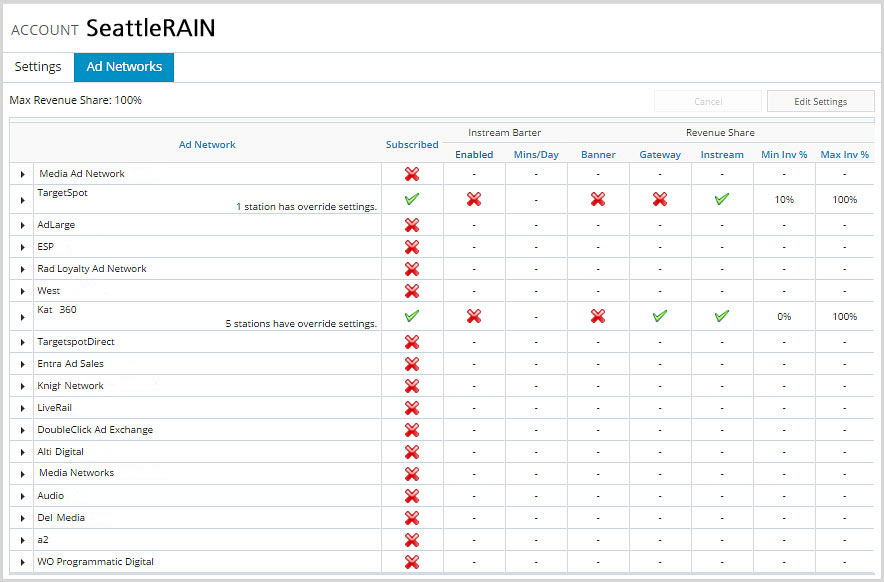The height and width of the screenshot is (582, 884).
Task: Click the red X subscribed icon for LiveRail
Action: 411,408
